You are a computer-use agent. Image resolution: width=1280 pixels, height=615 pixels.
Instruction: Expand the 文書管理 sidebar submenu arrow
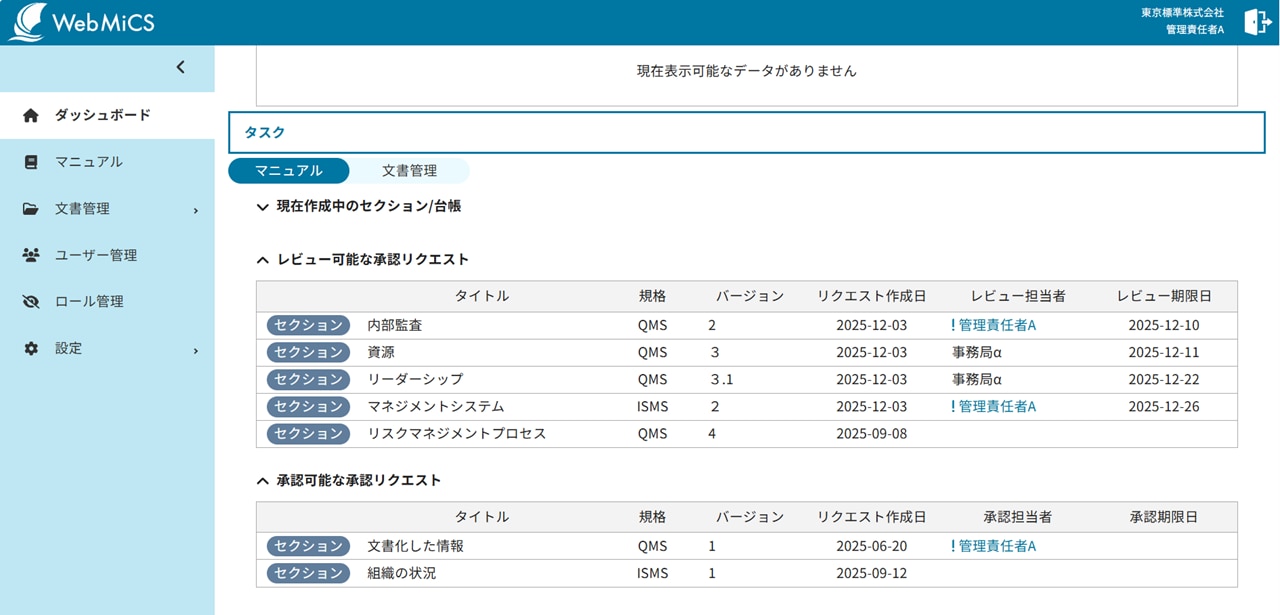tap(196, 210)
